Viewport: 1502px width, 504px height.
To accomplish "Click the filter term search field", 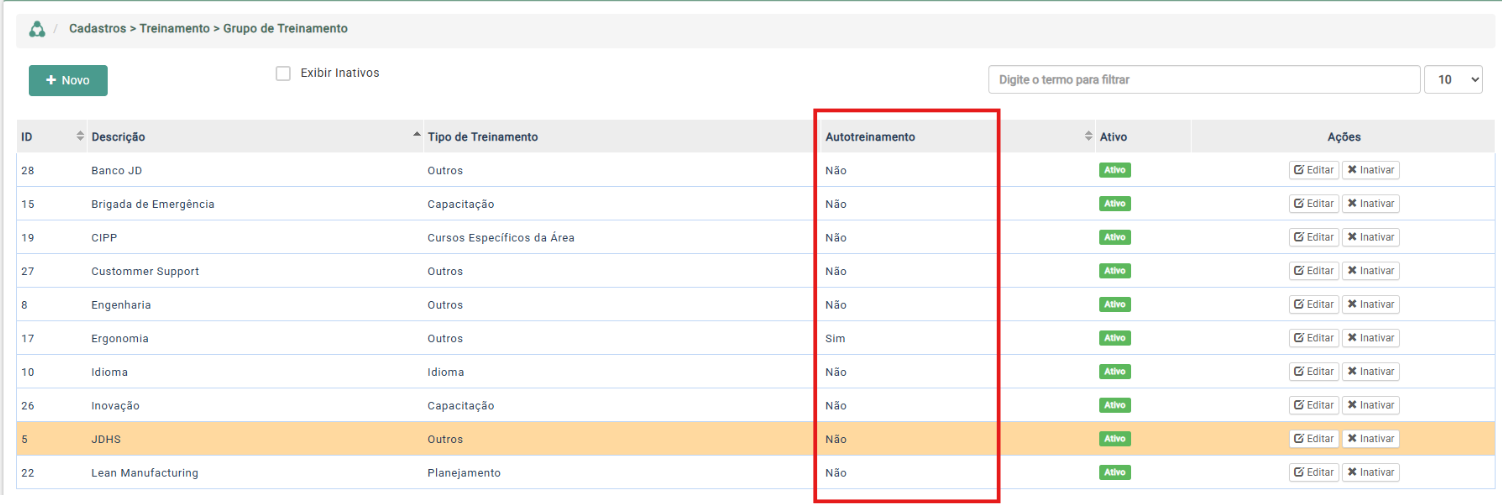I will pos(1203,79).
